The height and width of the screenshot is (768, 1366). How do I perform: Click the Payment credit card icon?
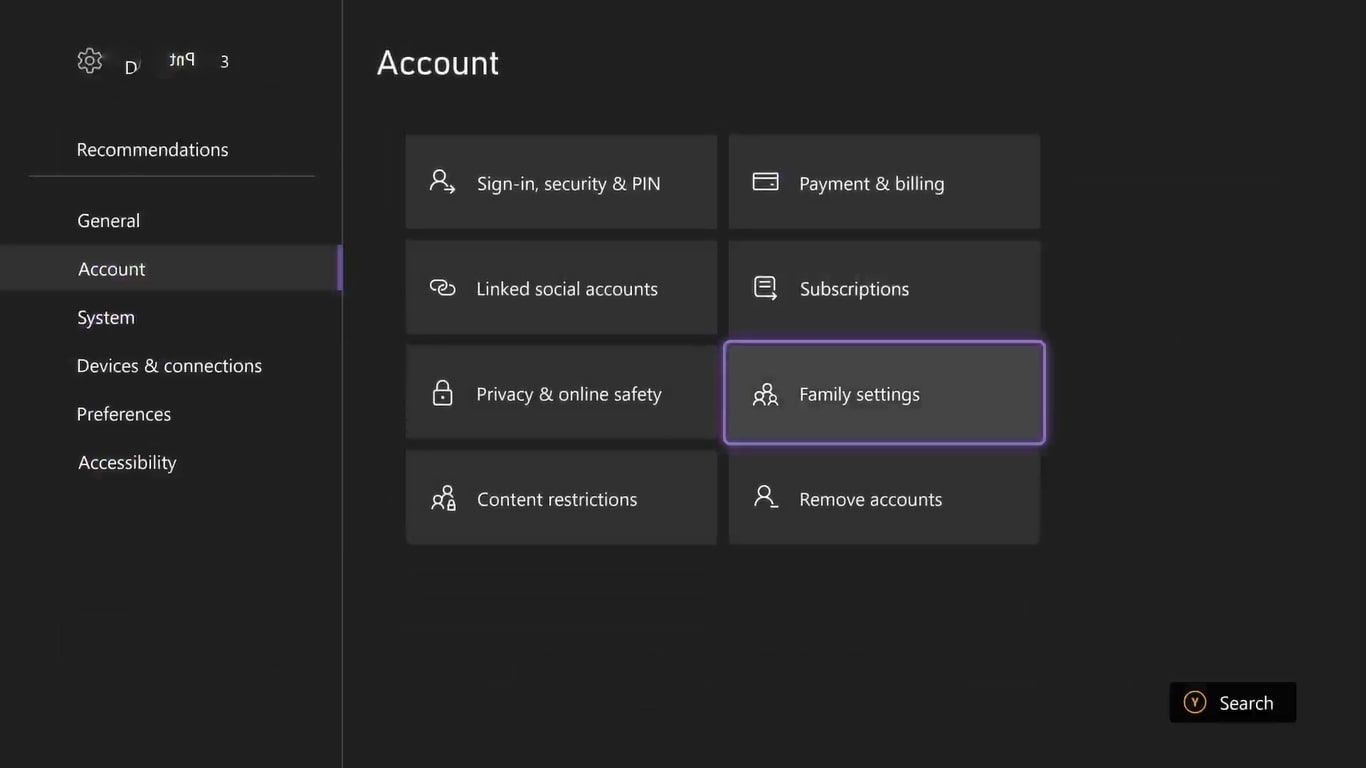coord(765,182)
